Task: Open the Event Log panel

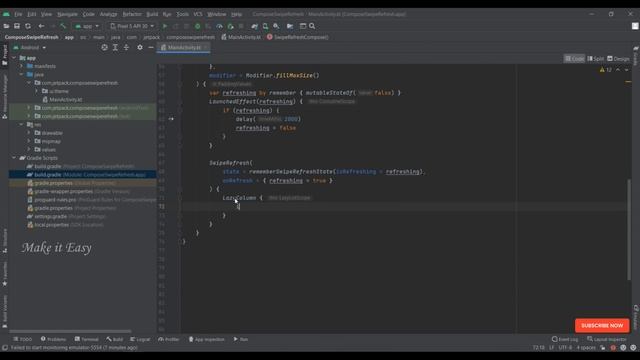Action: [565, 340]
